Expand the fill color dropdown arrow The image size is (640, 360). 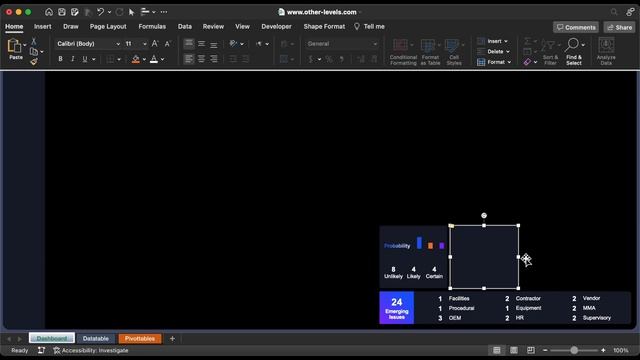click(144, 60)
